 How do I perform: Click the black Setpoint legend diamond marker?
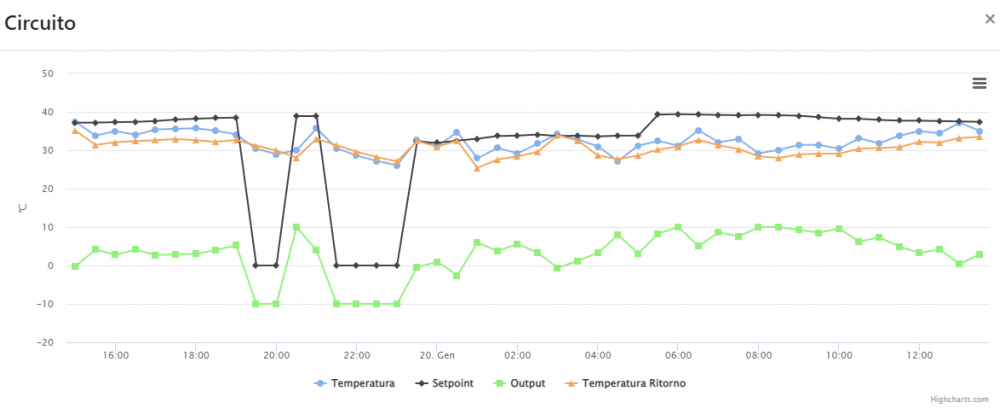pos(422,384)
